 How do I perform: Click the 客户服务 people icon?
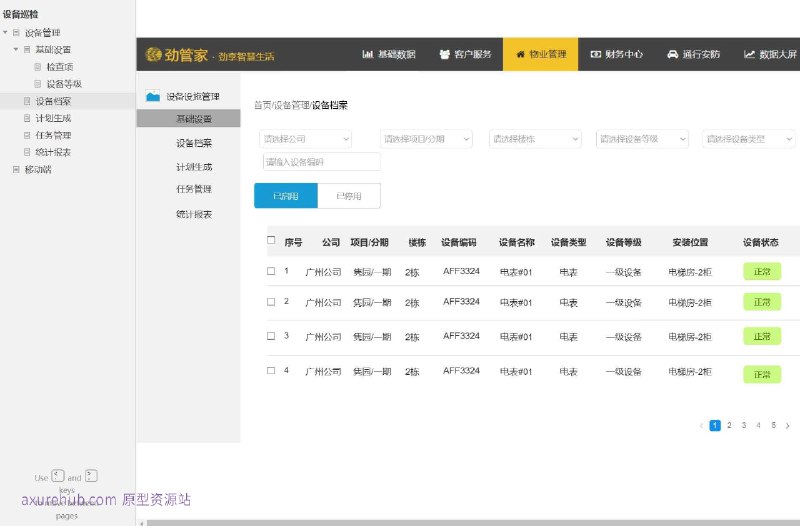444,54
